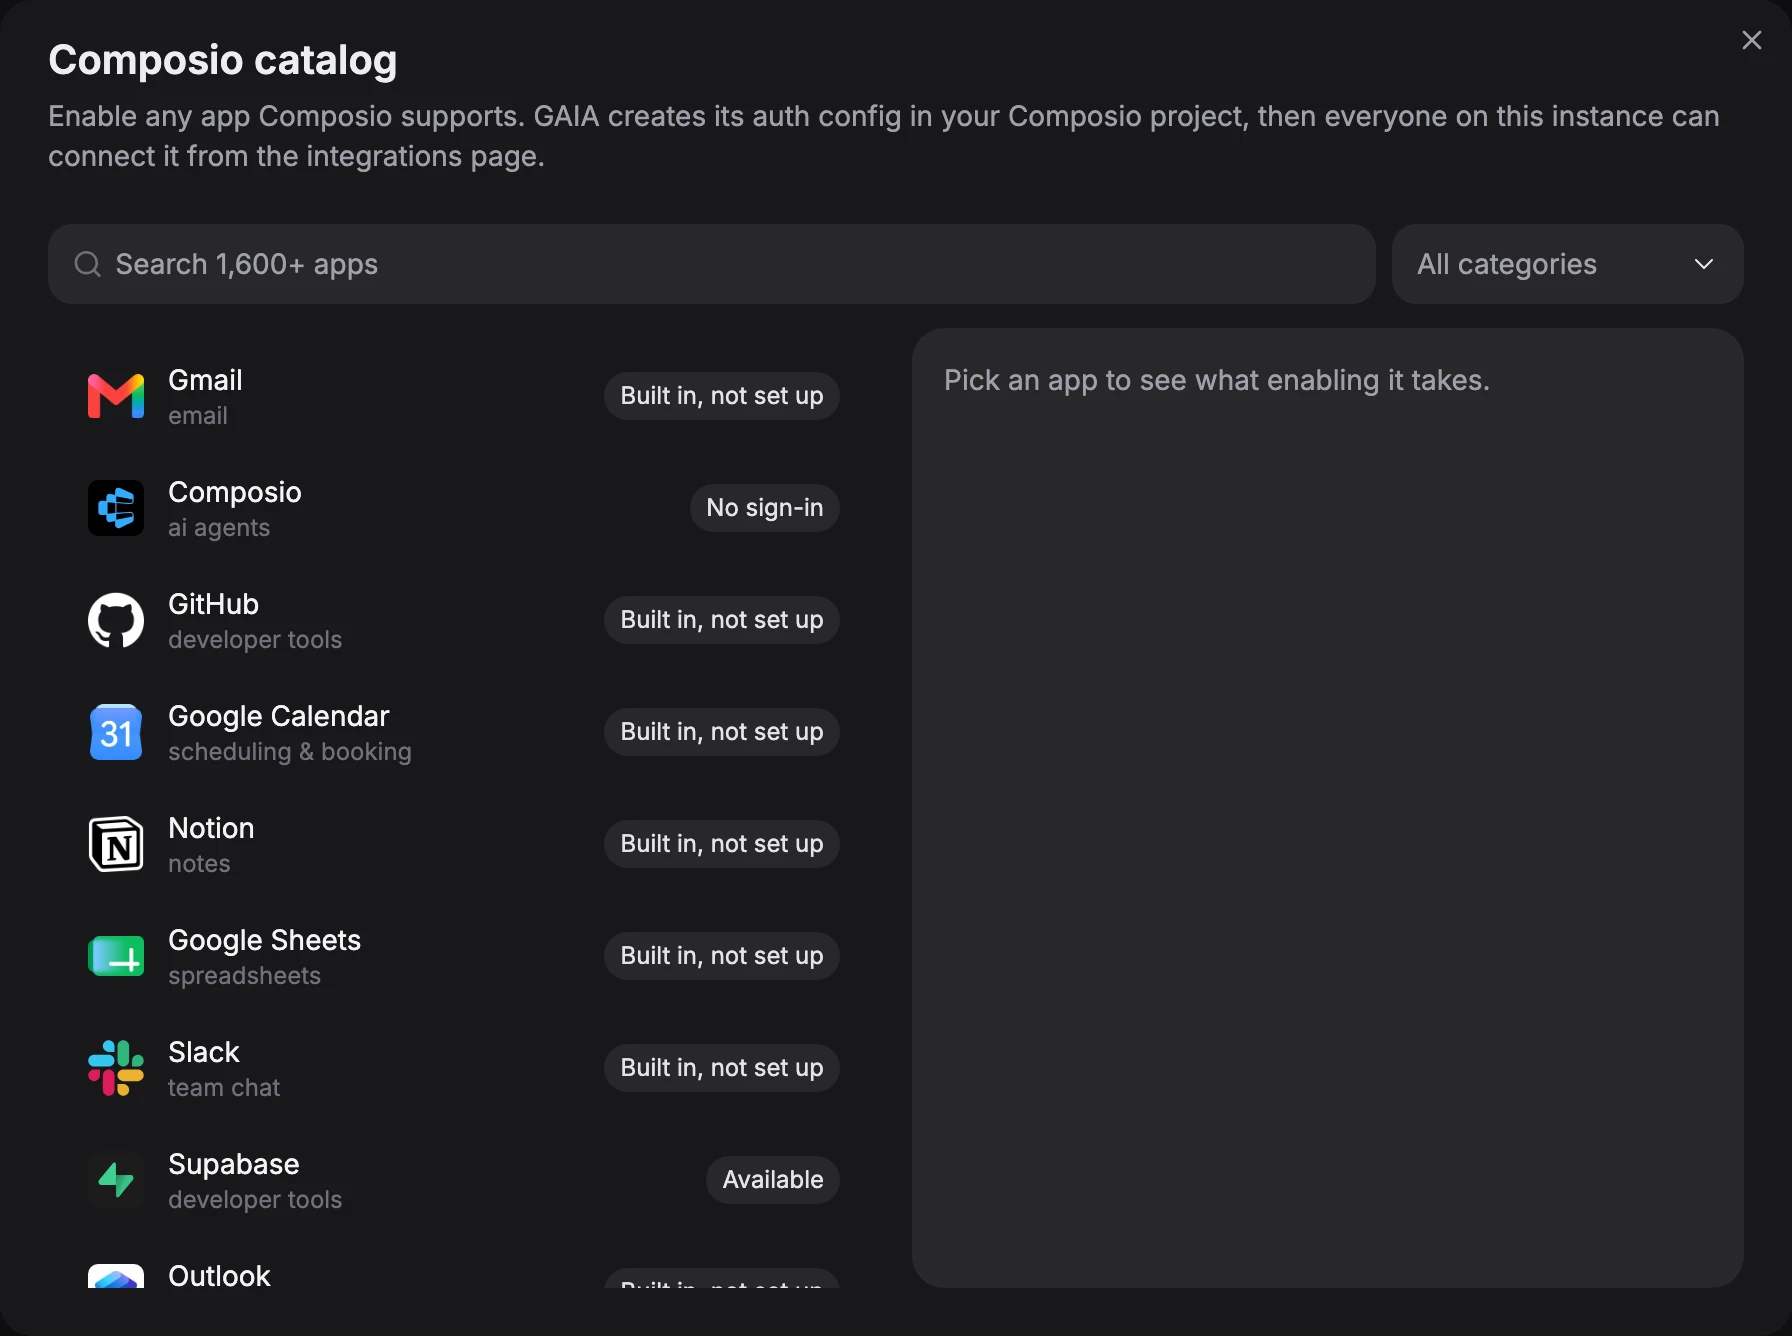Click the Supabase lightning bolt icon
The width and height of the screenshot is (1792, 1336).
(x=116, y=1180)
